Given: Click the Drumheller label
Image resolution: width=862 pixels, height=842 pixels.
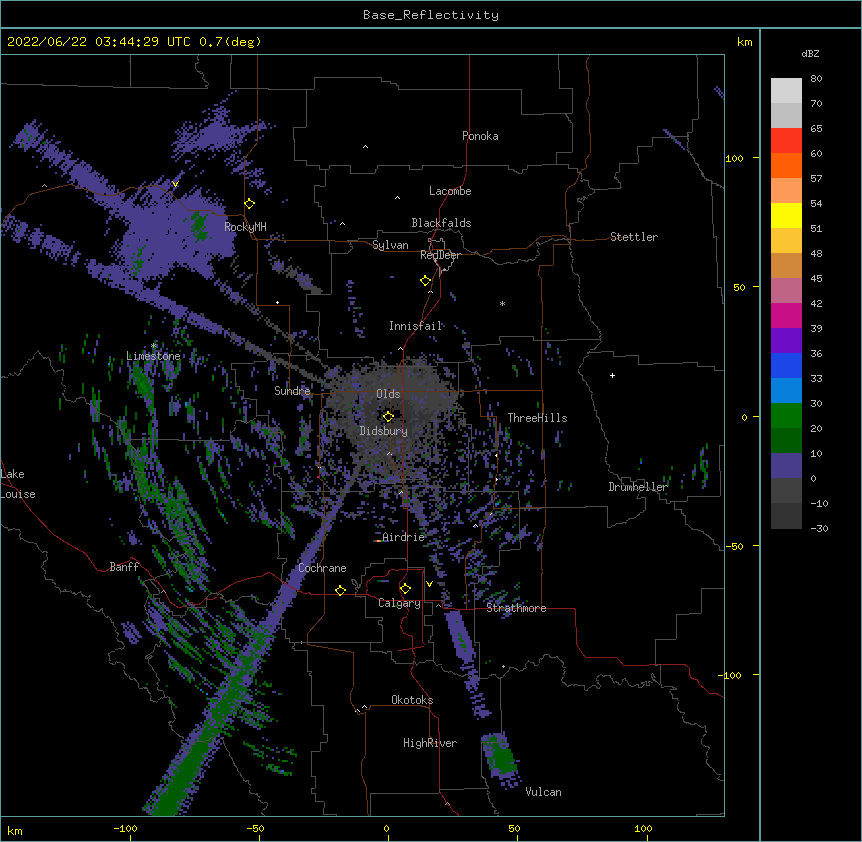Looking at the screenshot, I should [638, 487].
